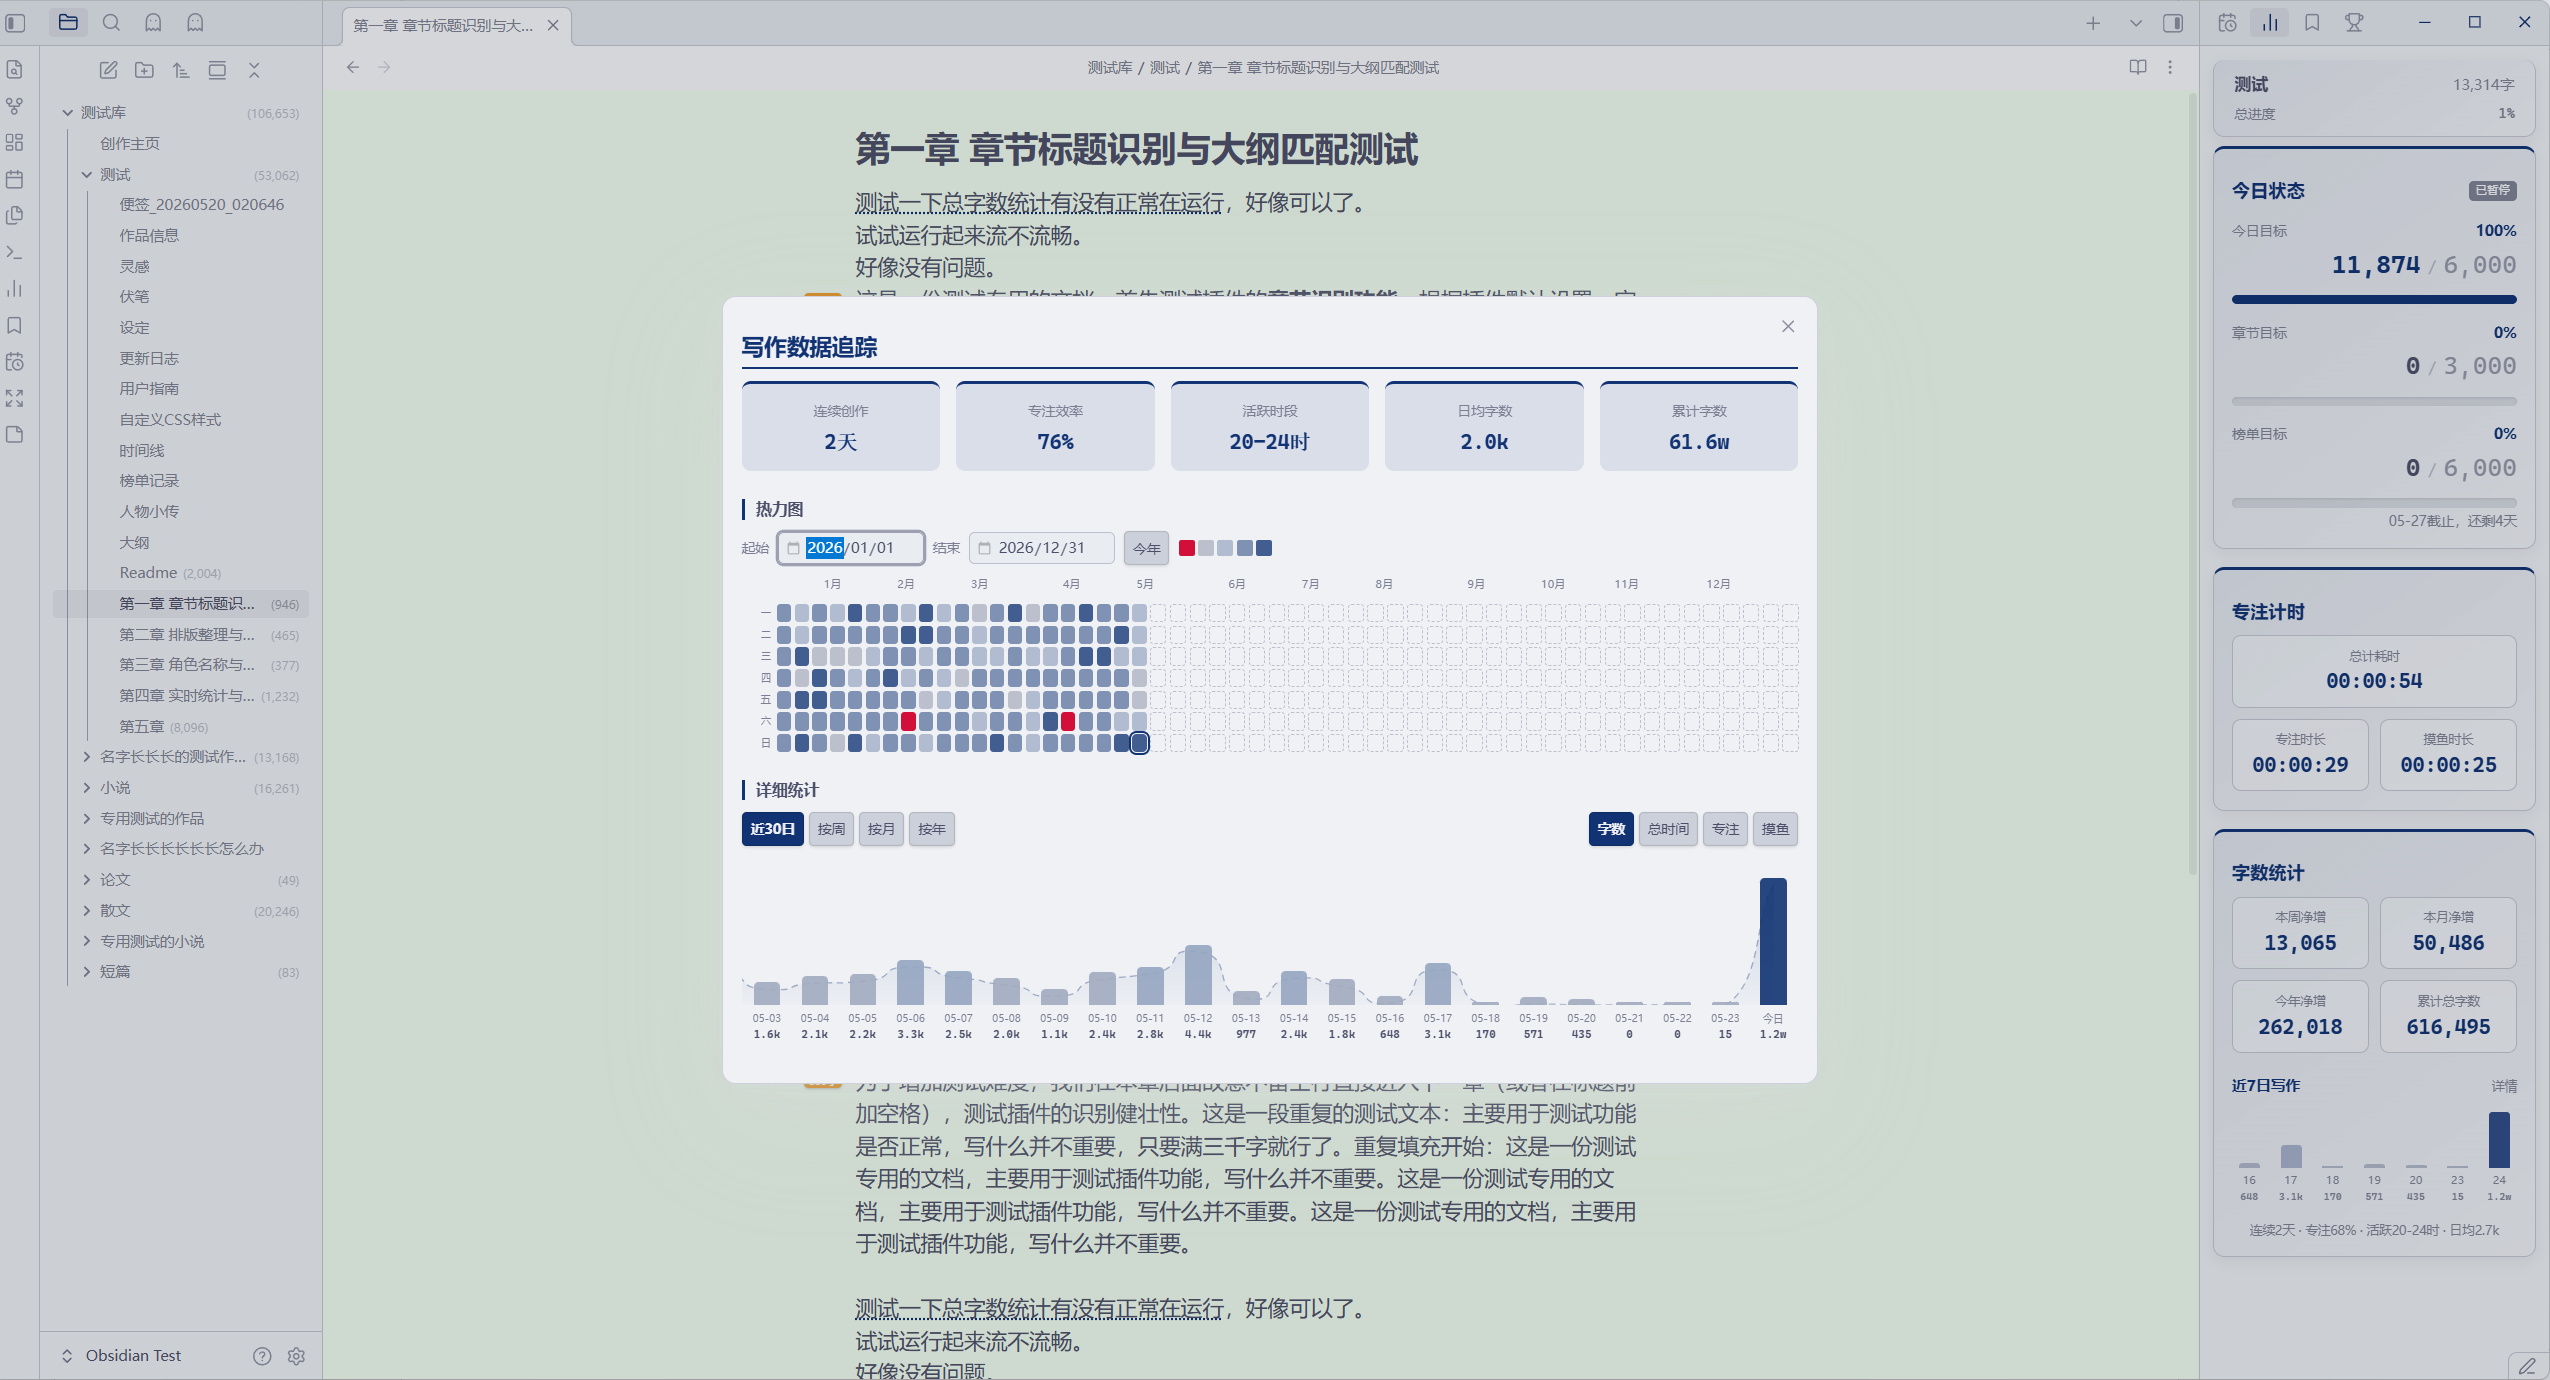Image resolution: width=2550 pixels, height=1380 pixels.
Task: Open the 第五章 note in file tree
Action: coord(180,727)
